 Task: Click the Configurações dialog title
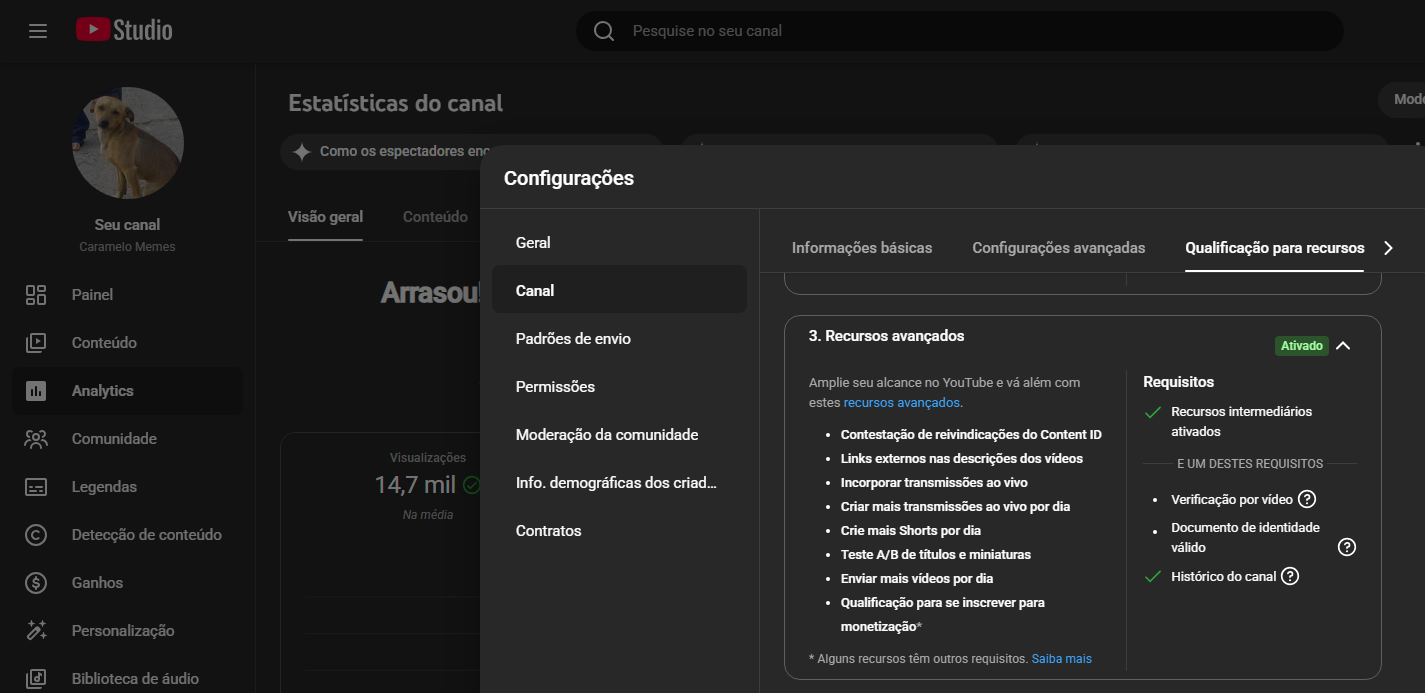(569, 179)
